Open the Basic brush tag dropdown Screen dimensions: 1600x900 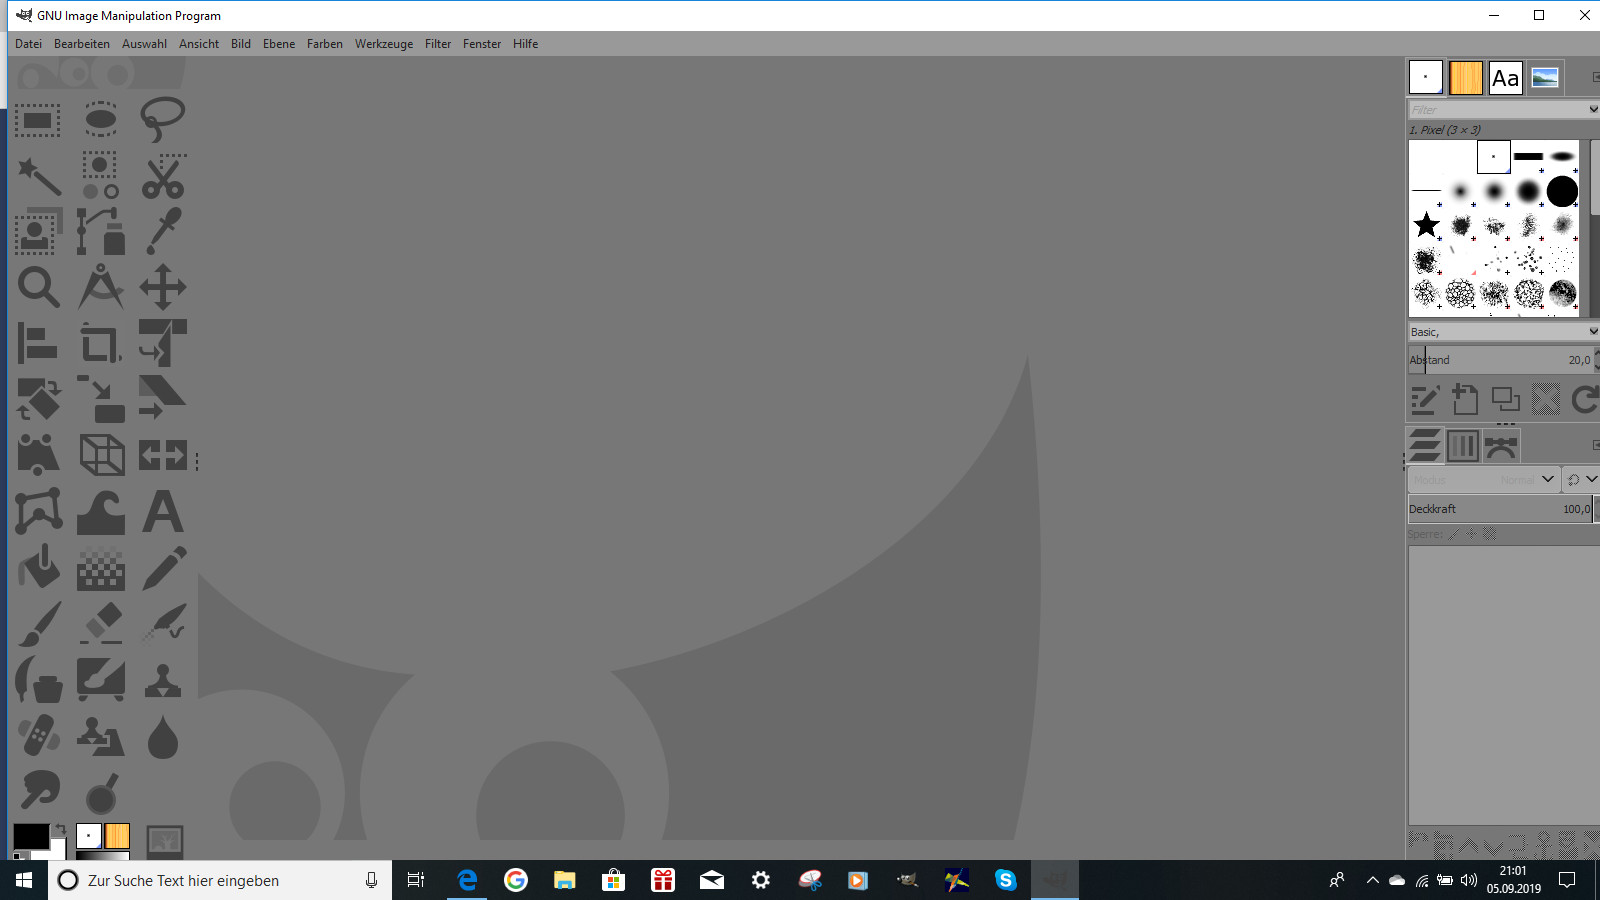(1592, 332)
